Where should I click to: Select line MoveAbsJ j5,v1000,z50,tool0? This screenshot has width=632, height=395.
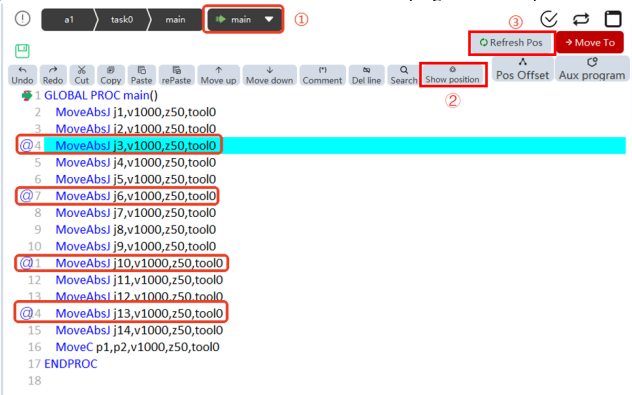point(136,179)
